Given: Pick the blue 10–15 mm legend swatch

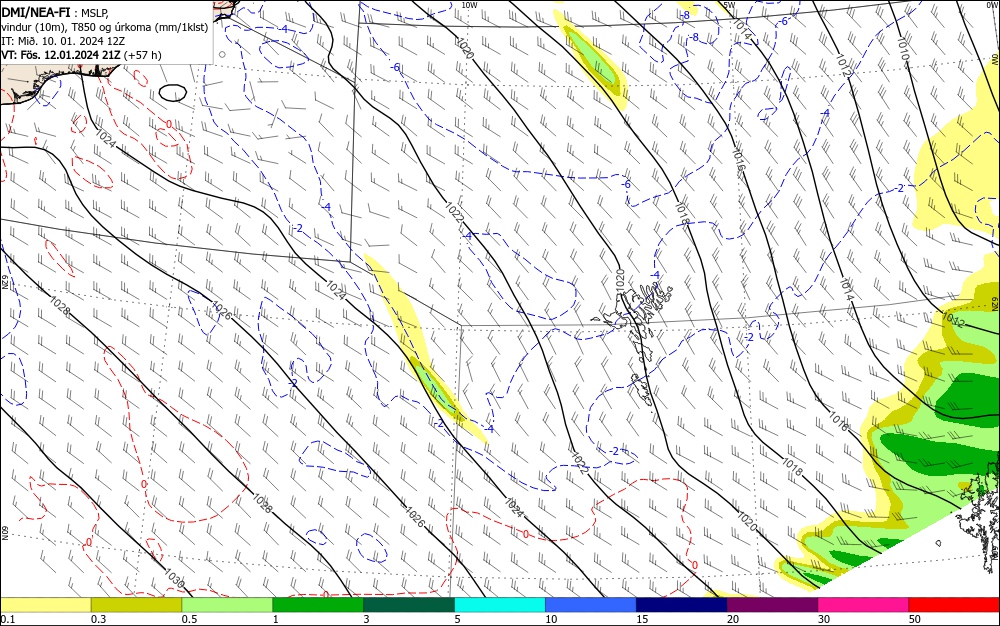Looking at the screenshot, I should pyautogui.click(x=591, y=605).
